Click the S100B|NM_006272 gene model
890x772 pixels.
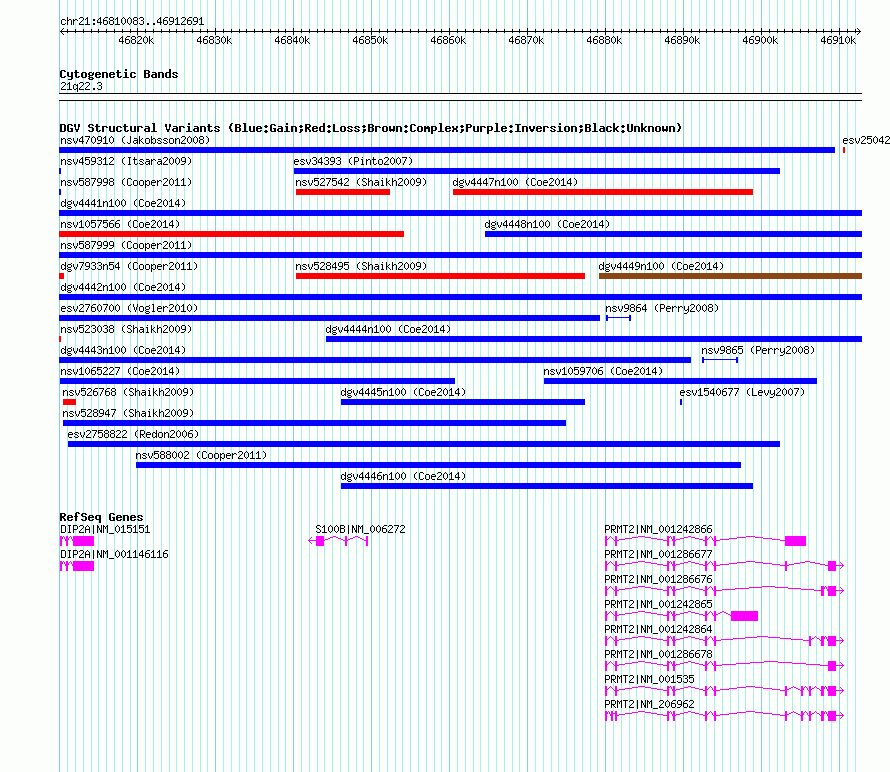(x=338, y=541)
